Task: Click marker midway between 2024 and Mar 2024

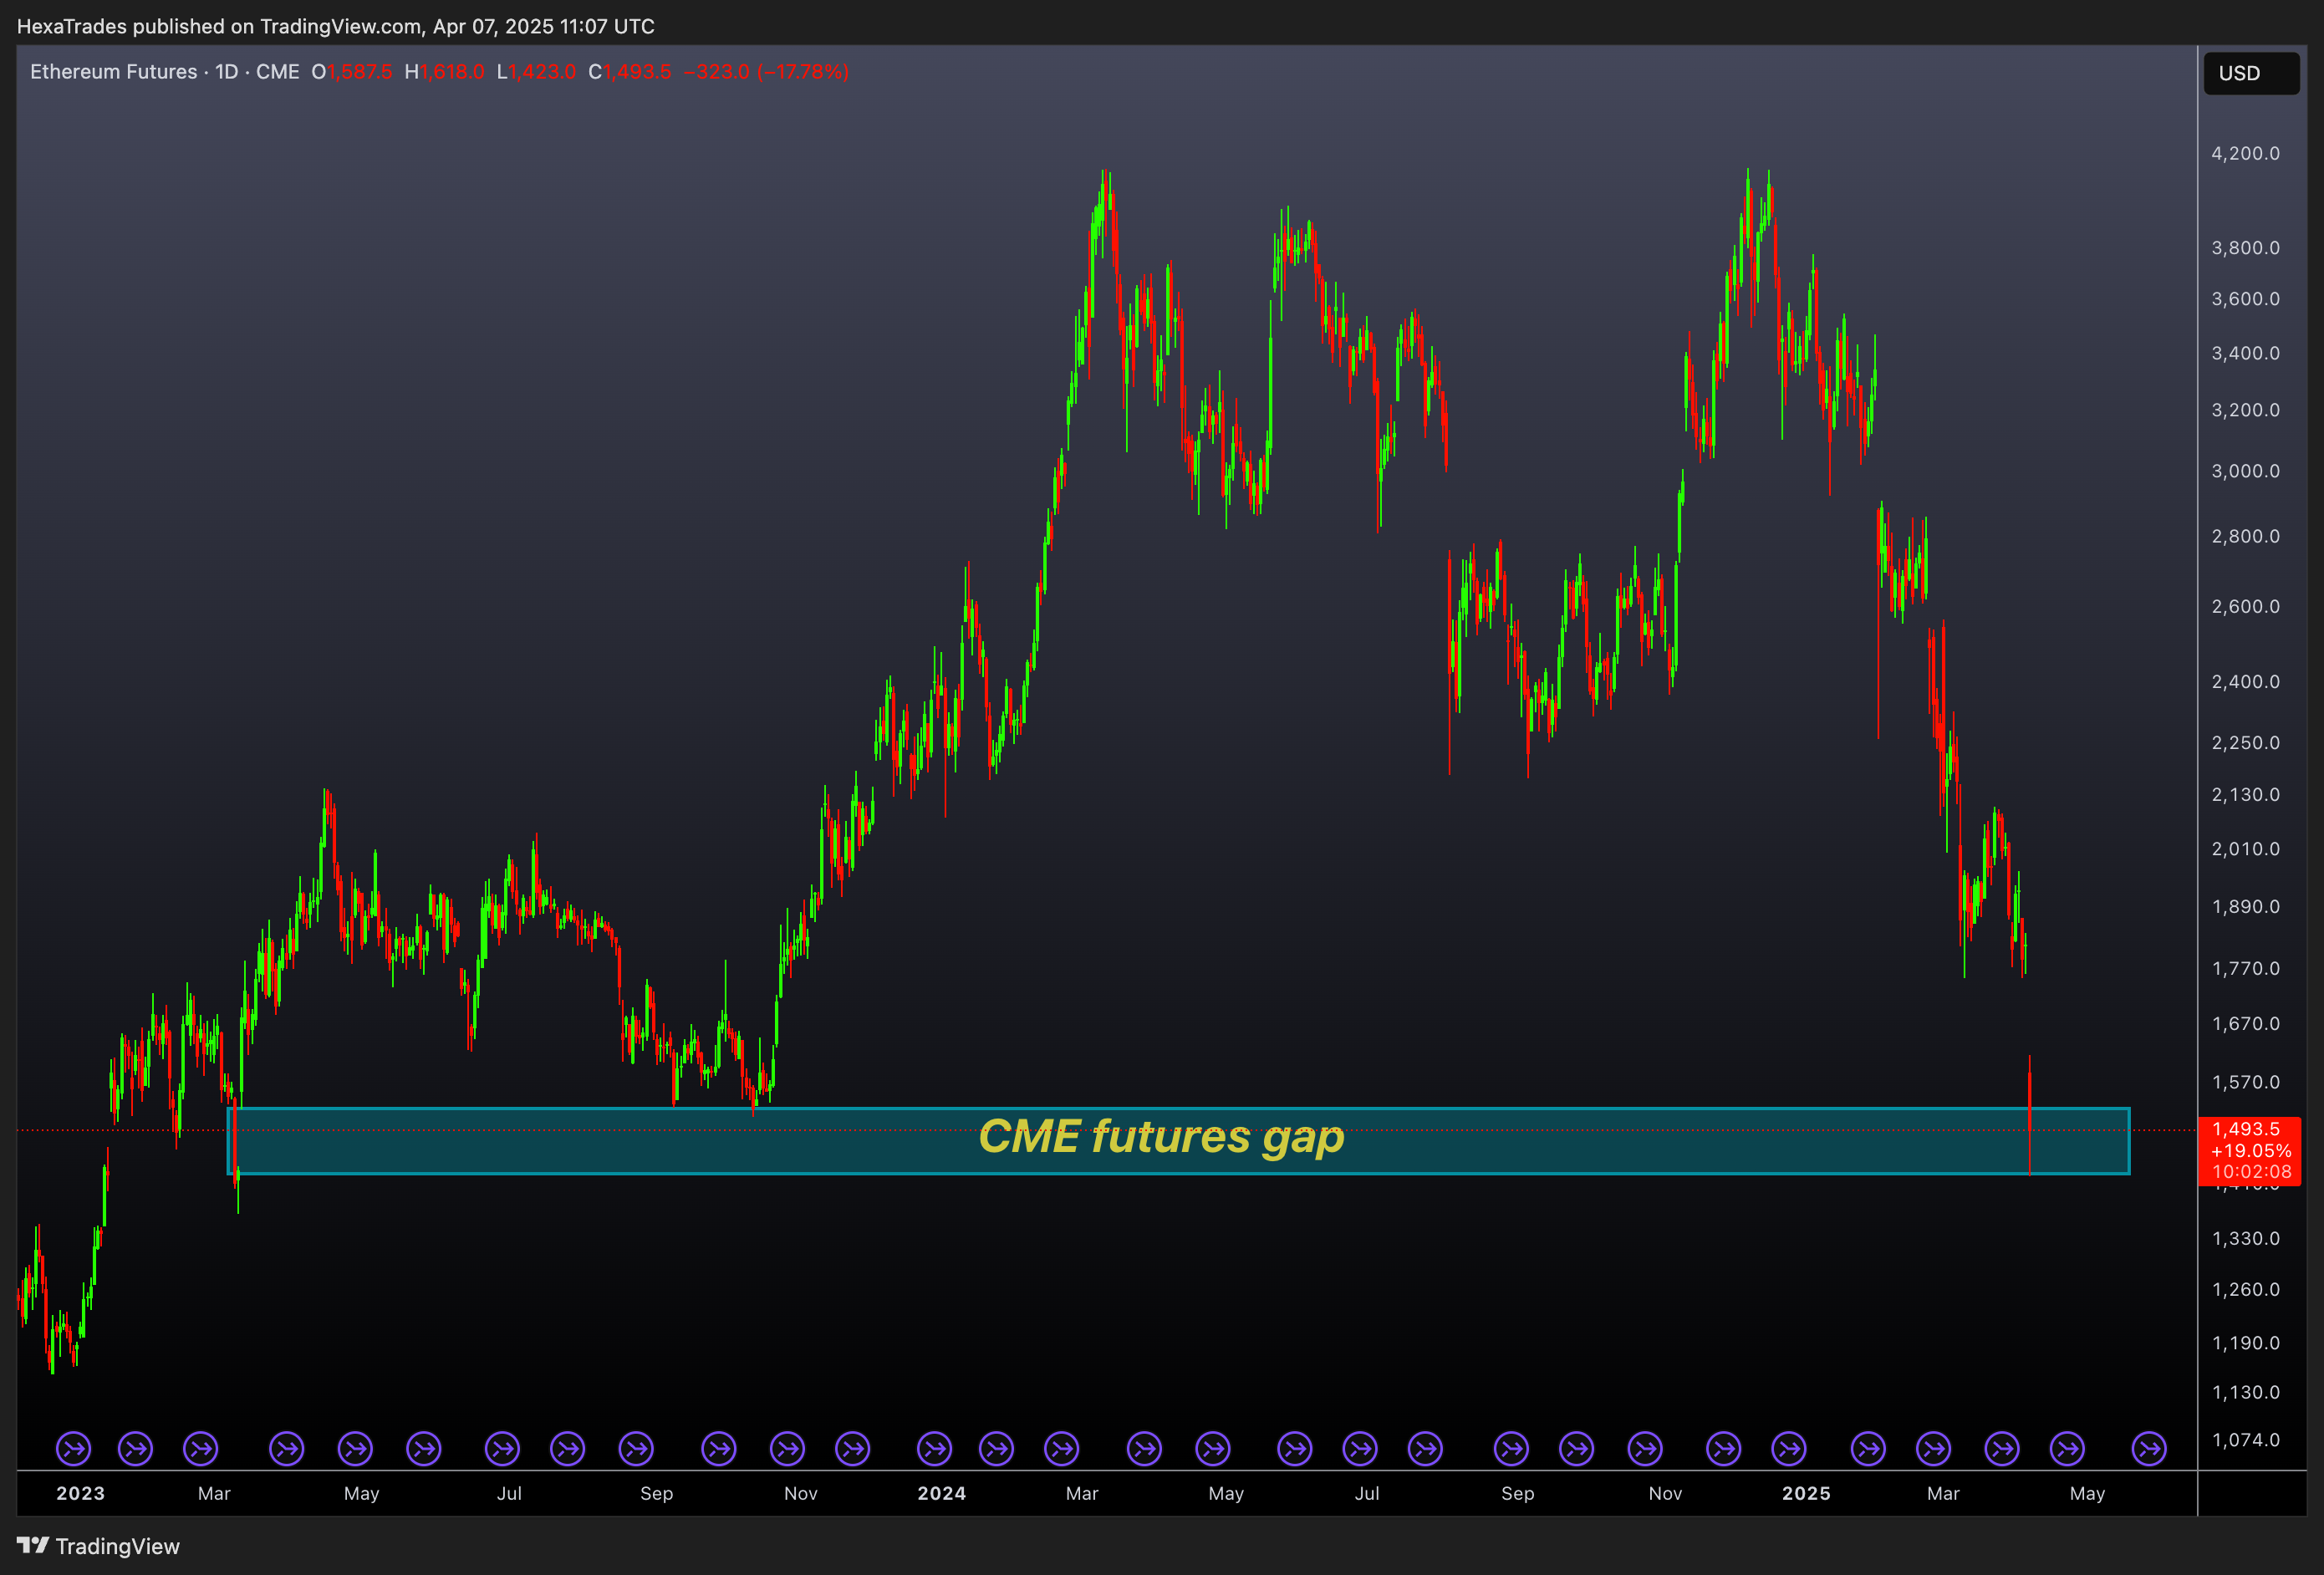Action: (997, 1448)
